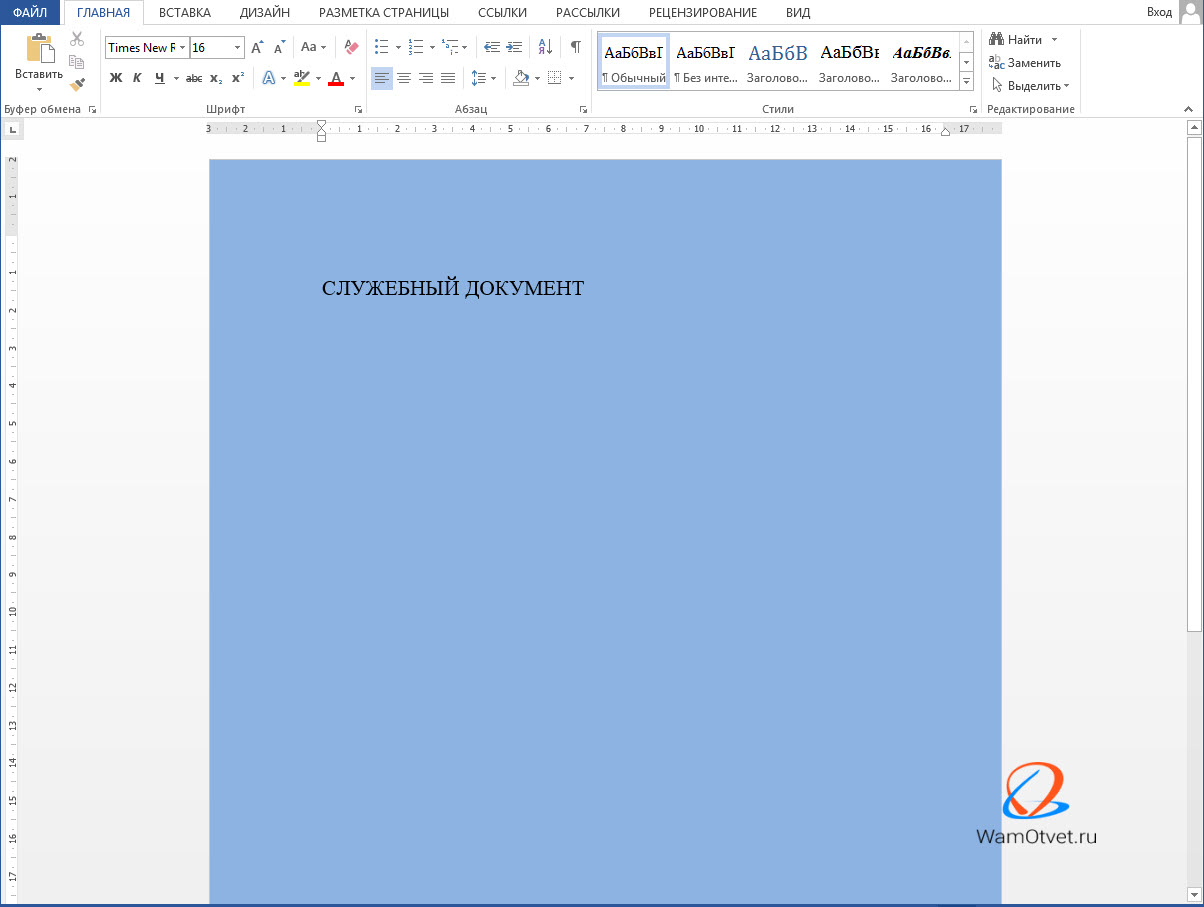Screen dimensions: 1204x907
Task: Sort text with the A-Я sort icon
Action: pyautogui.click(x=545, y=47)
